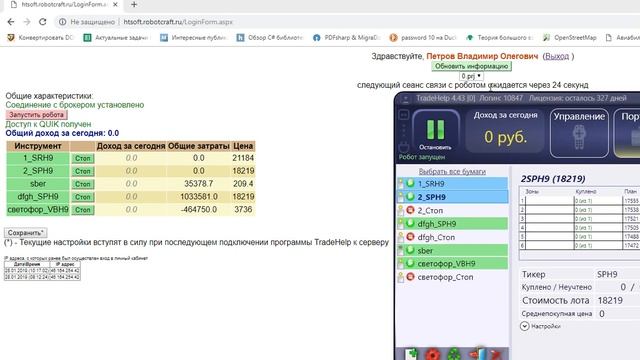Screen dimensions: 640x360
Task: Open OpenStreetMap bookmark
Action: pos(570,38)
